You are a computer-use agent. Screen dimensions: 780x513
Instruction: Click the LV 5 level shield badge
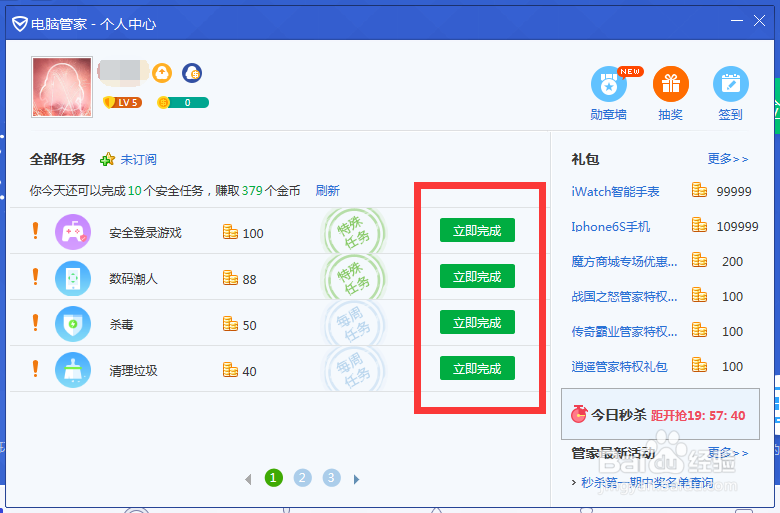(122, 103)
